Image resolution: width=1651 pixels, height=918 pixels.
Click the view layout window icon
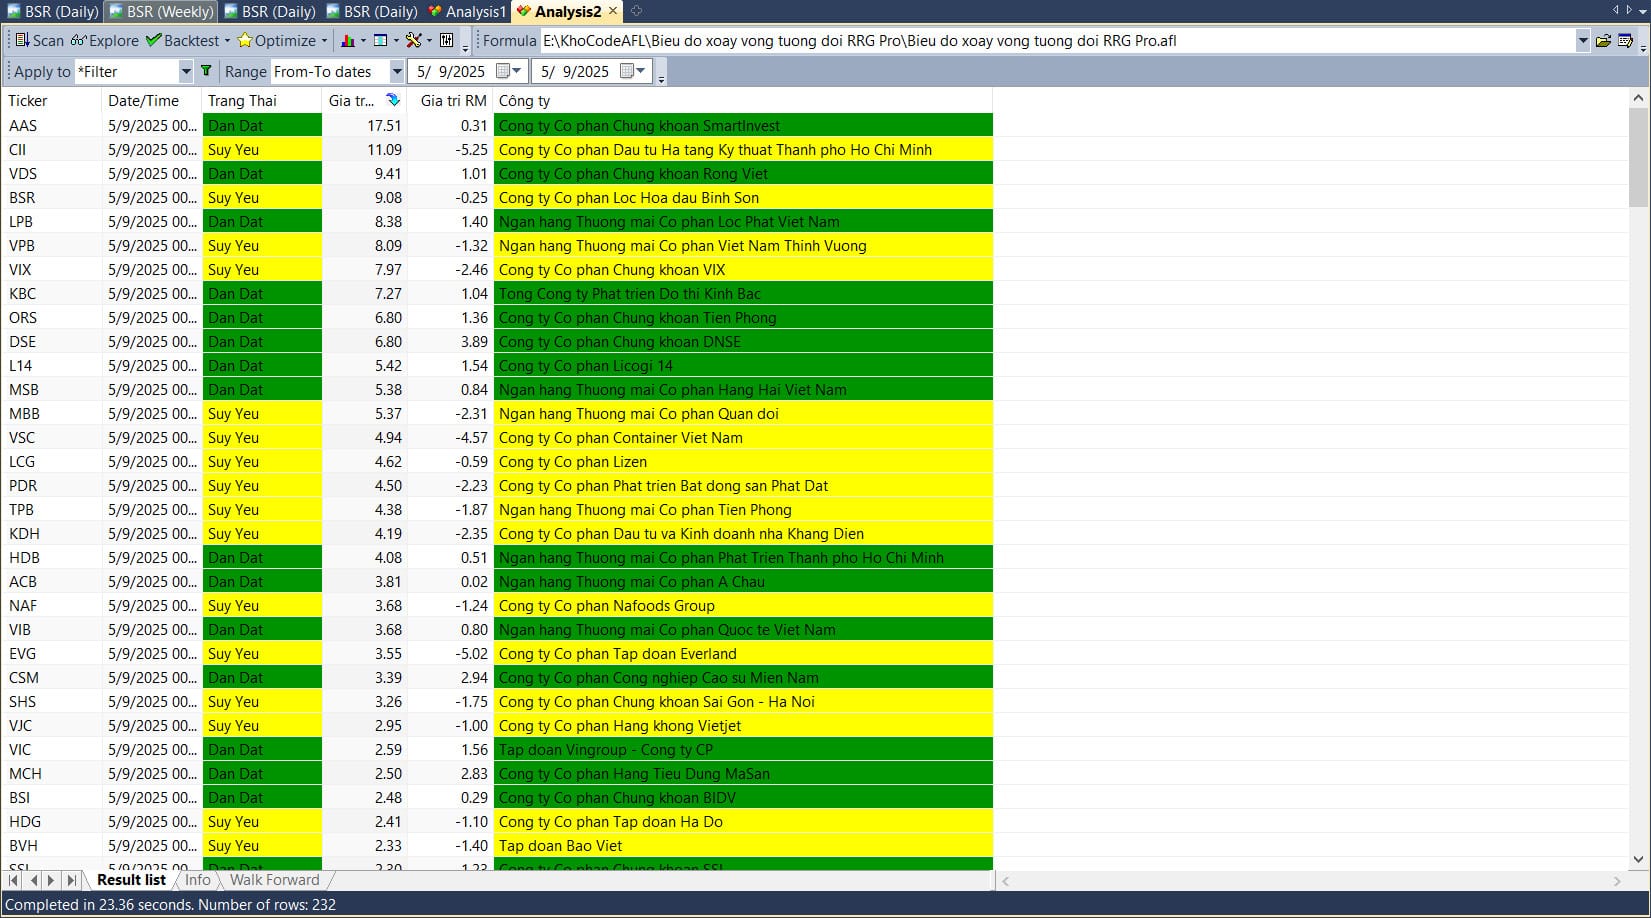[x=380, y=41]
